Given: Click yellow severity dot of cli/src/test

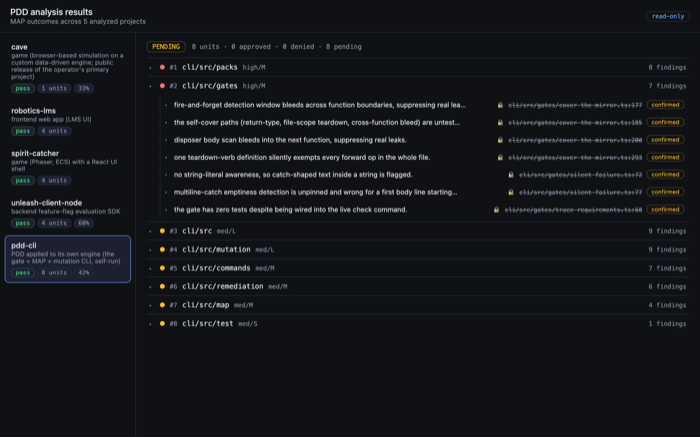Looking at the screenshot, I should (162, 324).
